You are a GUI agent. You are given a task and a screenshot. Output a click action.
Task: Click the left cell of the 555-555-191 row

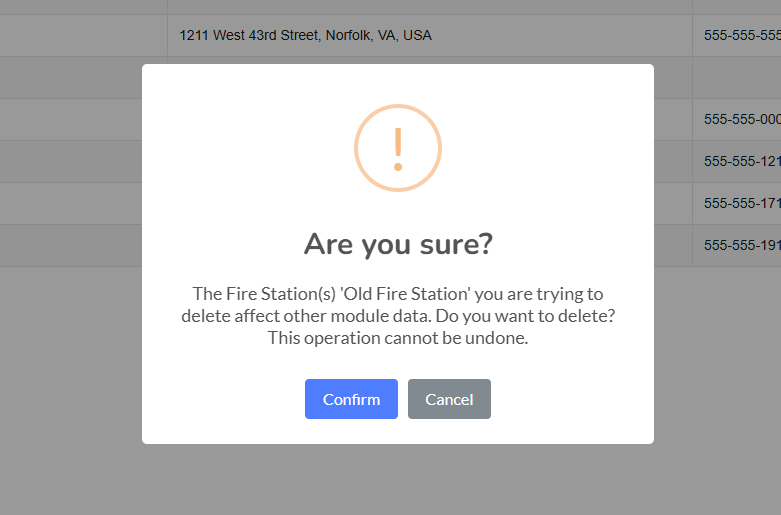tap(71, 245)
